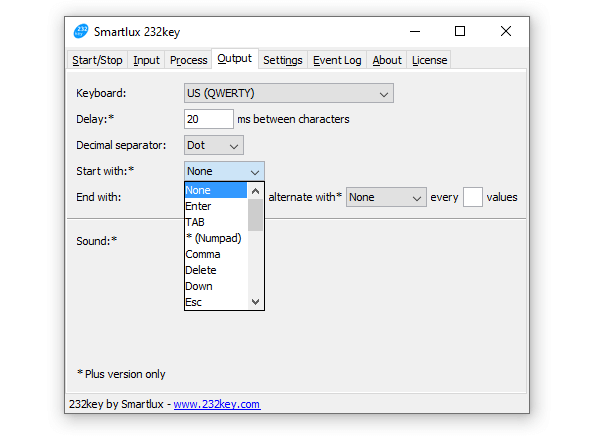Collapse the Start with dropdown

coord(224,172)
